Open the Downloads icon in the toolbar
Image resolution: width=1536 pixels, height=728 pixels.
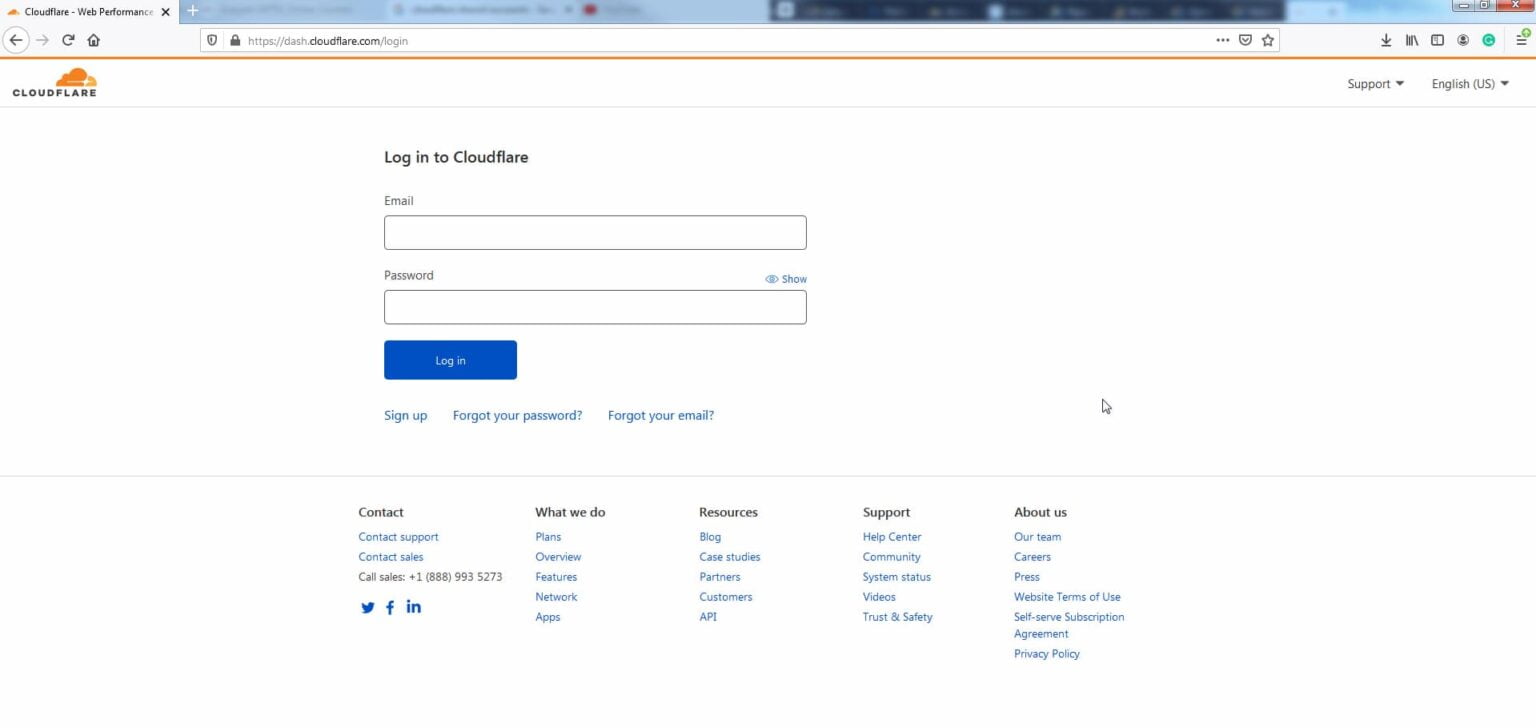(x=1386, y=40)
